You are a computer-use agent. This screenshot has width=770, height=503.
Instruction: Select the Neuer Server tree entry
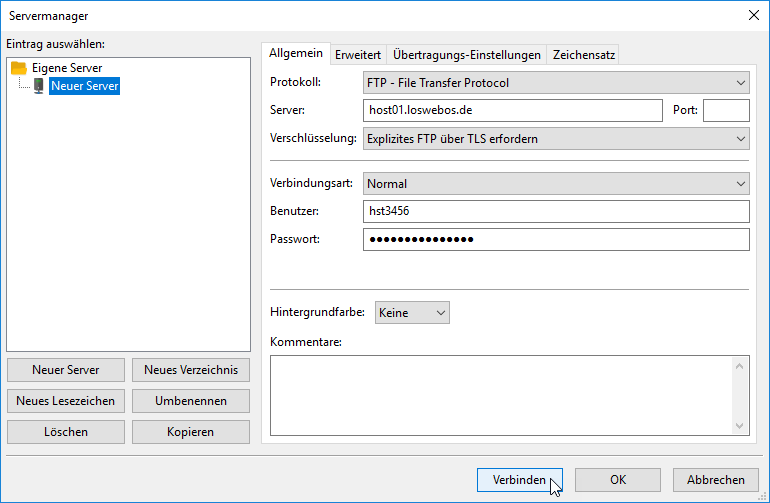point(85,86)
